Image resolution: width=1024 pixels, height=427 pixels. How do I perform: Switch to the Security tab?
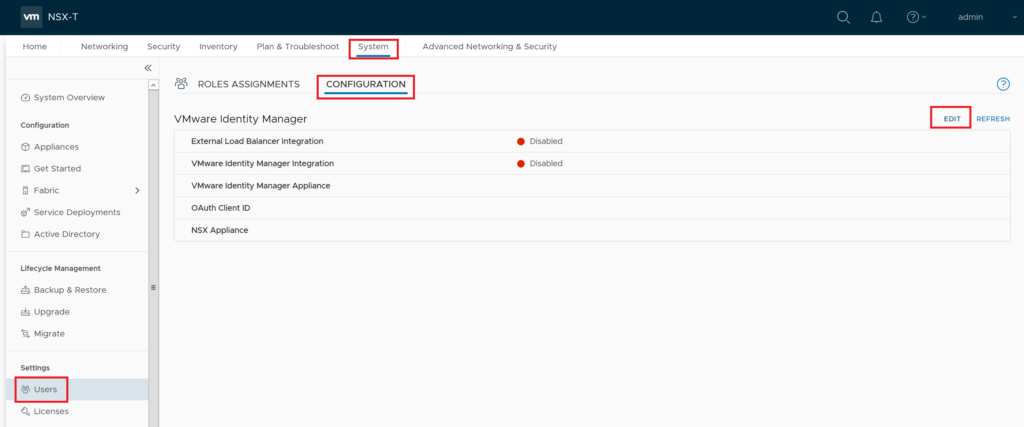163,46
